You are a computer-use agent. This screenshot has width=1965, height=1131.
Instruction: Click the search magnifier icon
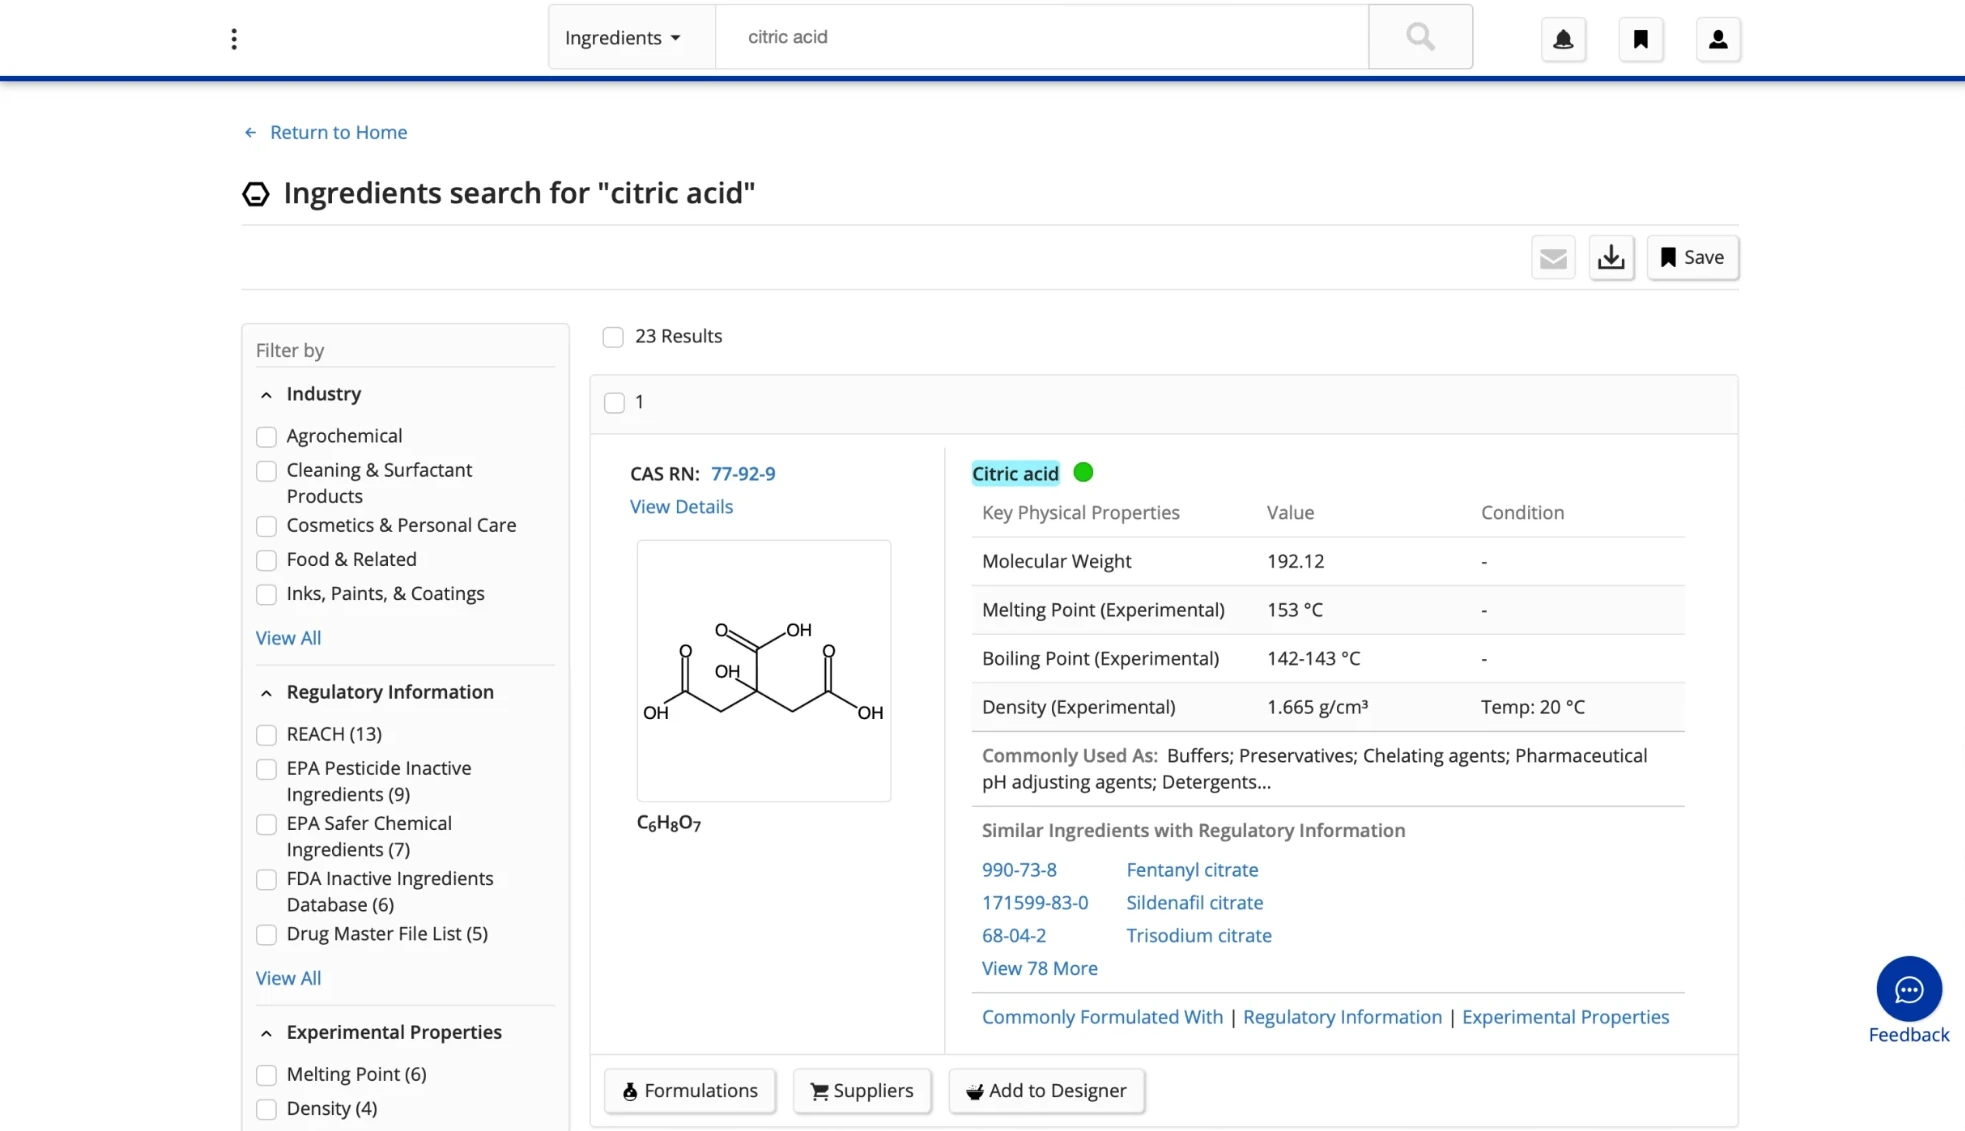pyautogui.click(x=1420, y=37)
